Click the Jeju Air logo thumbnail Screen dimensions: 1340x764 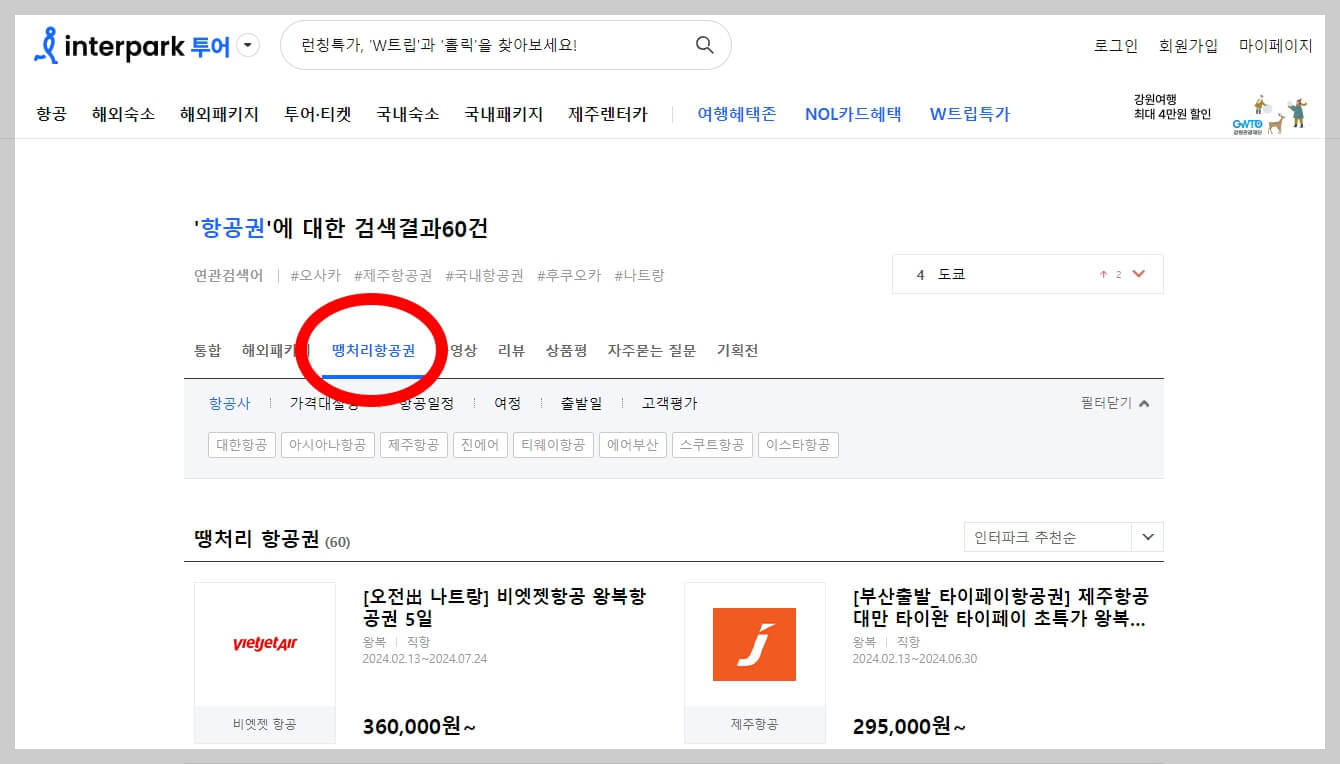click(755, 644)
